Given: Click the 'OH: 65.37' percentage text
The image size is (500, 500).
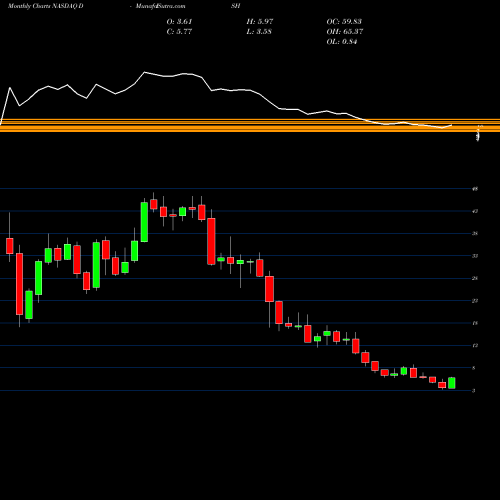Looking at the screenshot, I should click(x=345, y=32).
